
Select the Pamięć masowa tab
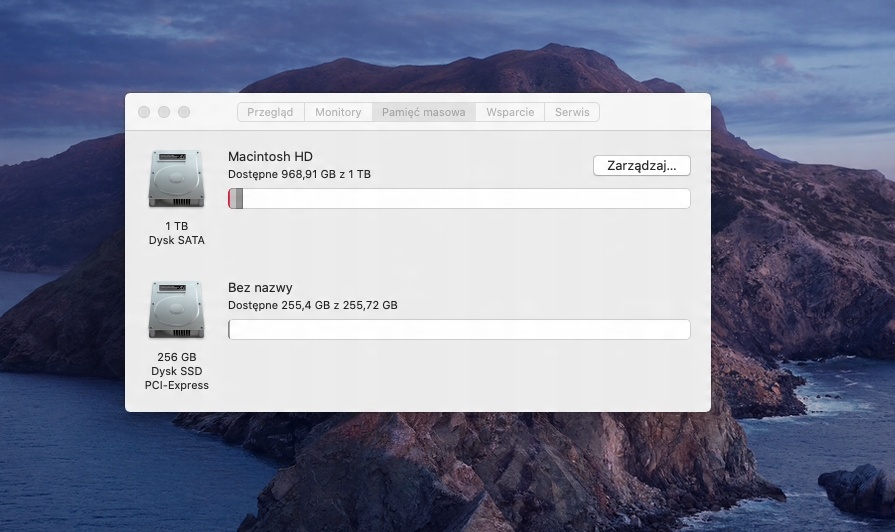point(424,112)
